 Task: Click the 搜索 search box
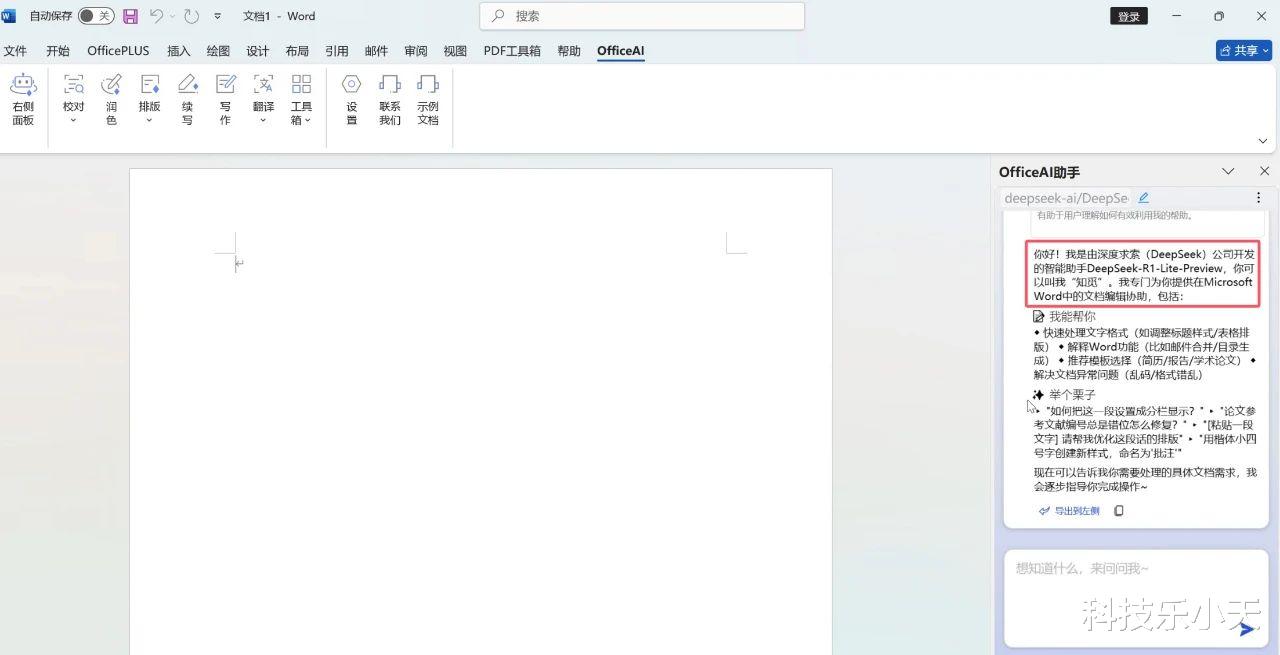[x=642, y=16]
